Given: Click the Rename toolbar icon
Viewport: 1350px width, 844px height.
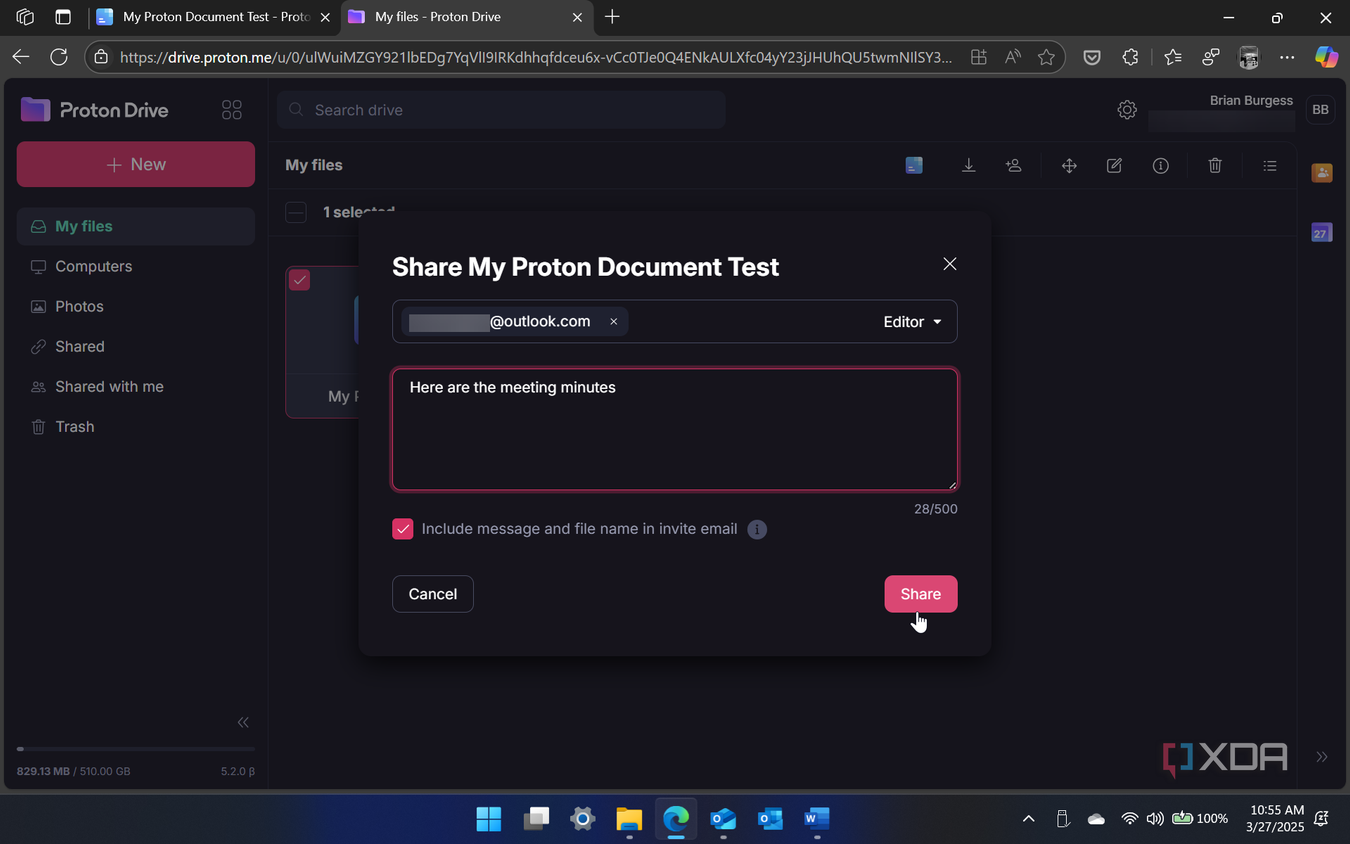Looking at the screenshot, I should point(1114,166).
